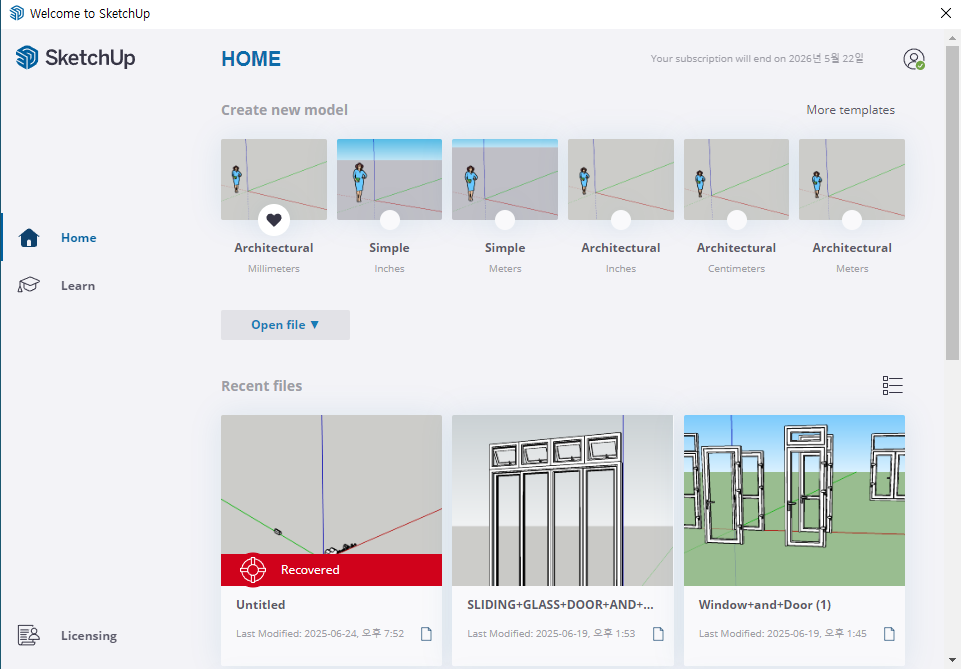961x669 pixels.
Task: Toggle heart favorite on Architectural Millimeters template
Action: coord(274,219)
